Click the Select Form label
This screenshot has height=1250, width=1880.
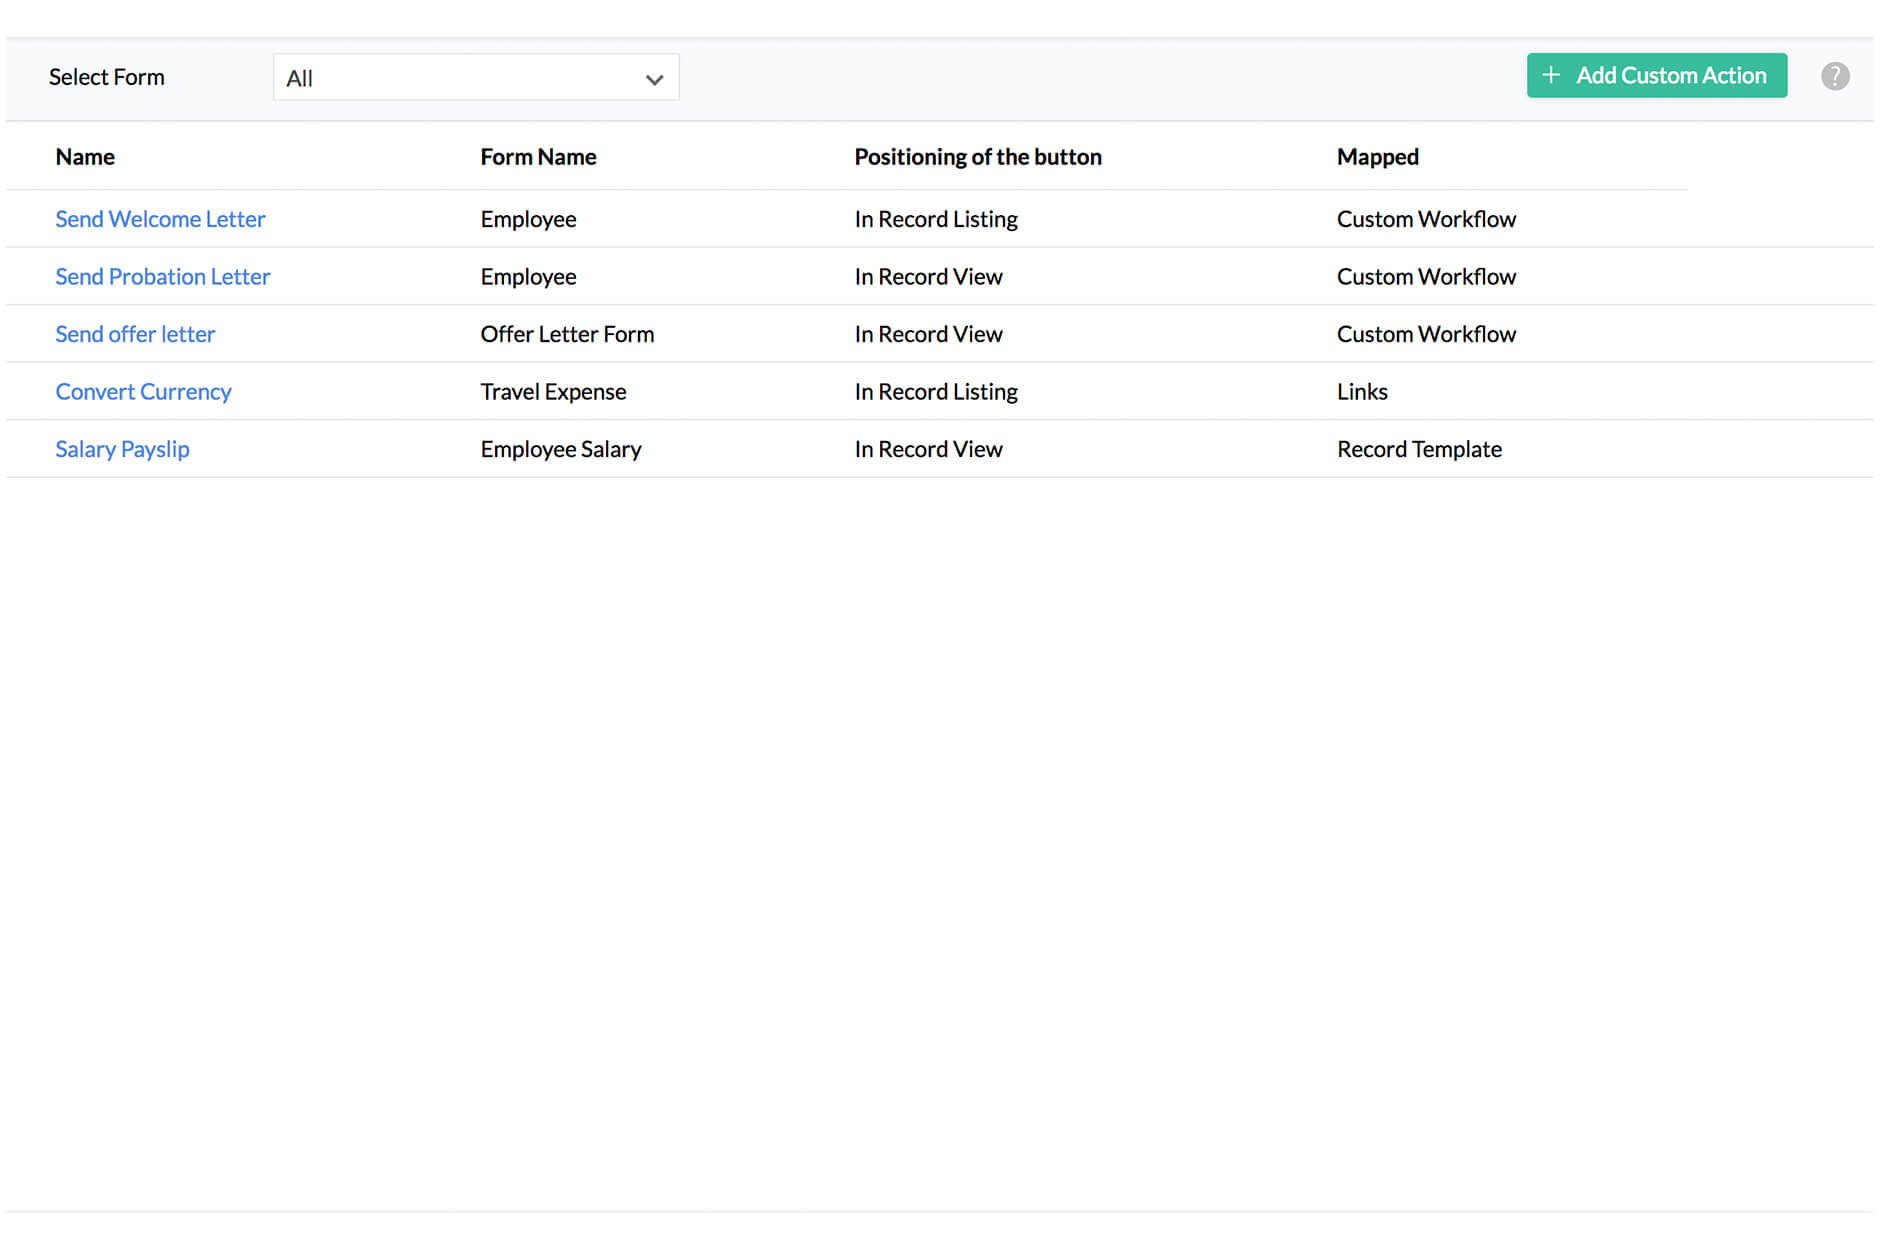pyautogui.click(x=107, y=76)
